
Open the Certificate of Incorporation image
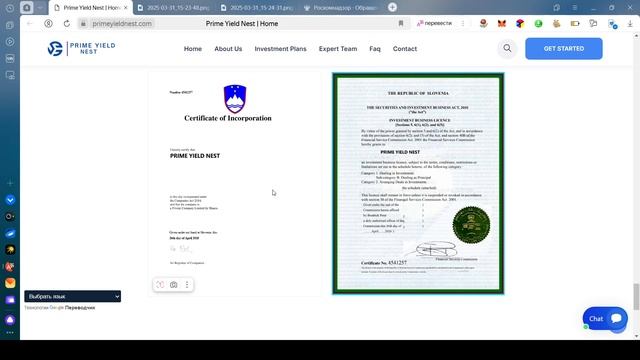point(235,184)
